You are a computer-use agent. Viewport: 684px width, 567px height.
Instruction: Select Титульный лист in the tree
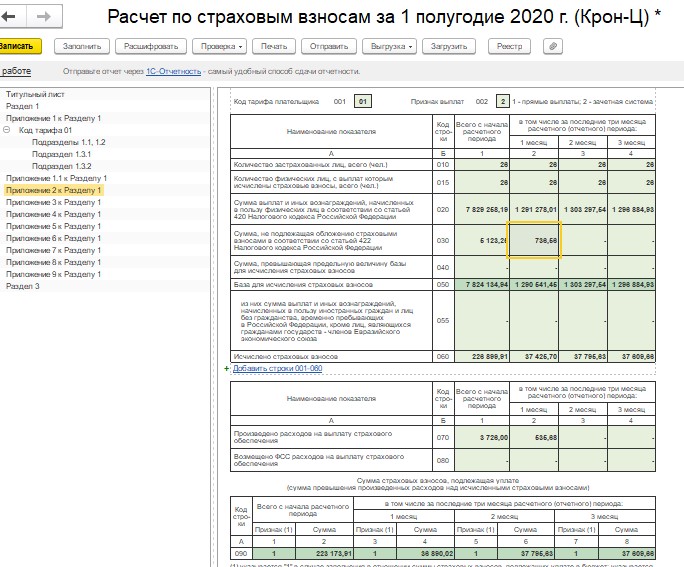(35, 94)
